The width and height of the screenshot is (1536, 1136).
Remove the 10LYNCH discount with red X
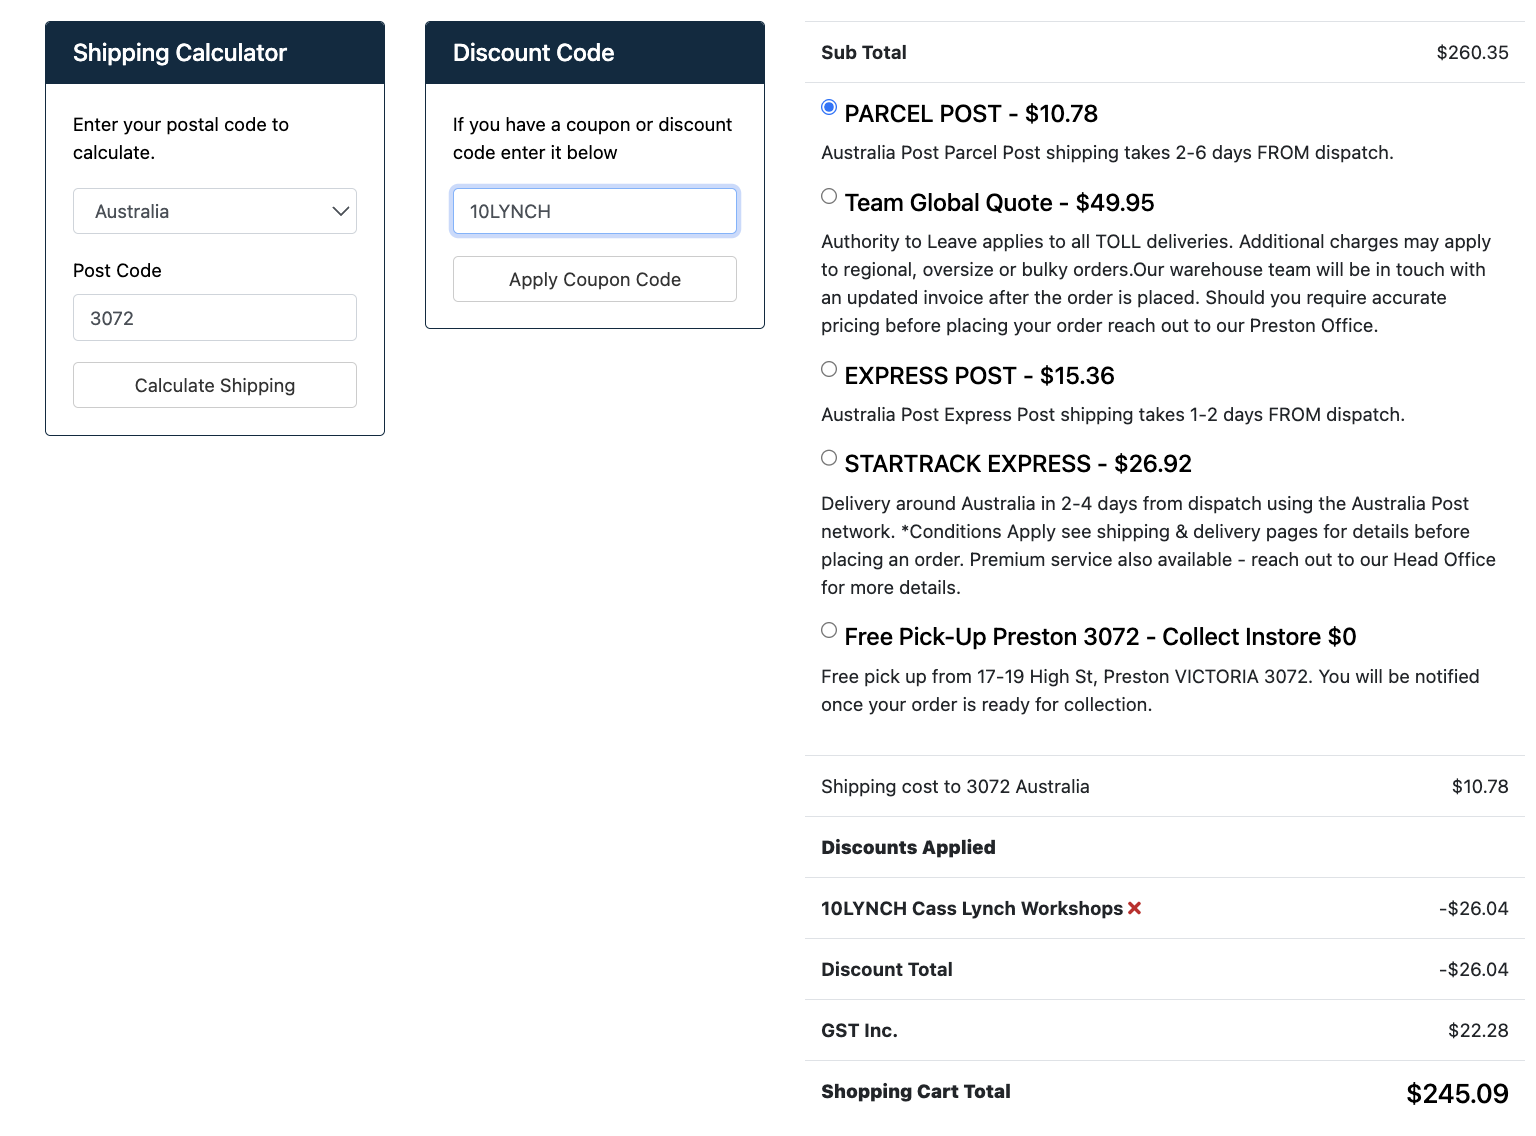1134,908
